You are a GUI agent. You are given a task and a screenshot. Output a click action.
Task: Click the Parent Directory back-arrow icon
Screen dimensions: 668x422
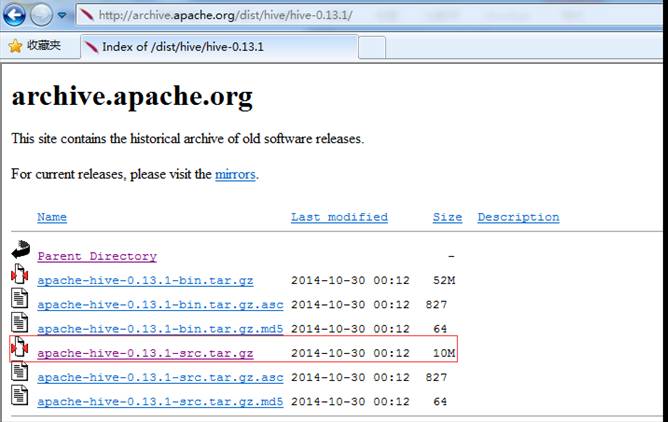coord(20,250)
